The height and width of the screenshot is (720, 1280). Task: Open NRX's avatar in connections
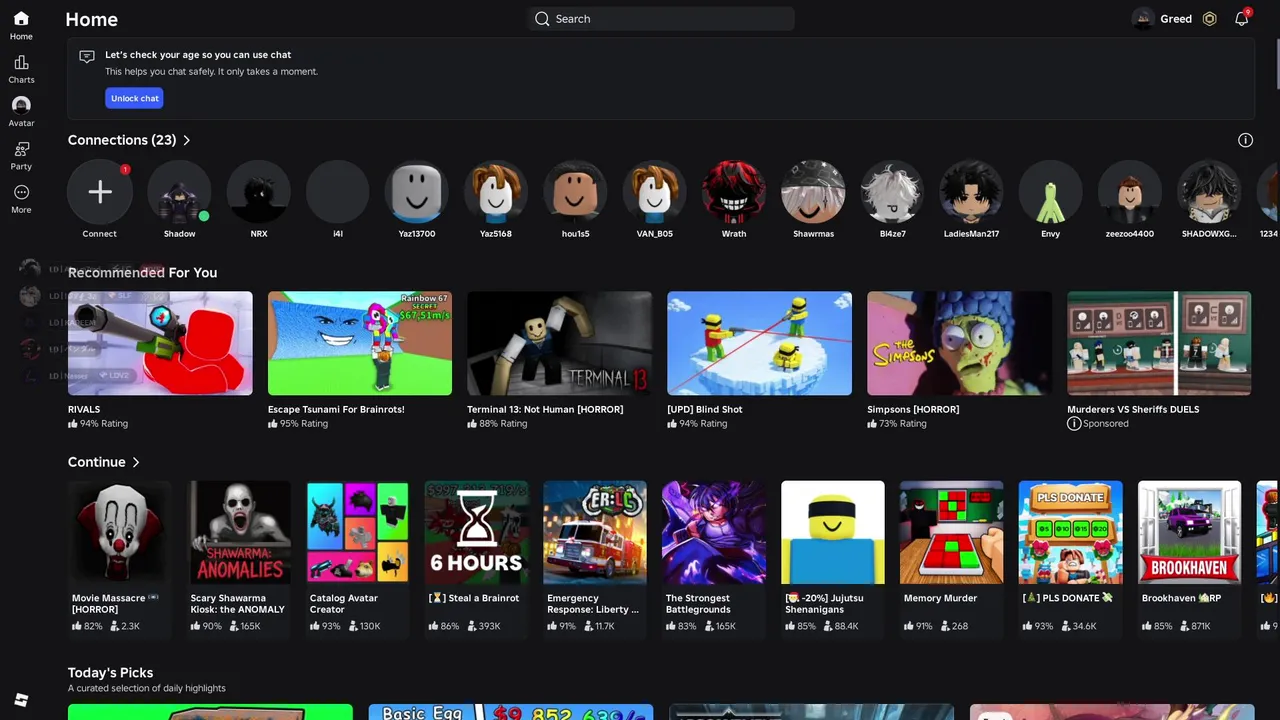(x=259, y=192)
